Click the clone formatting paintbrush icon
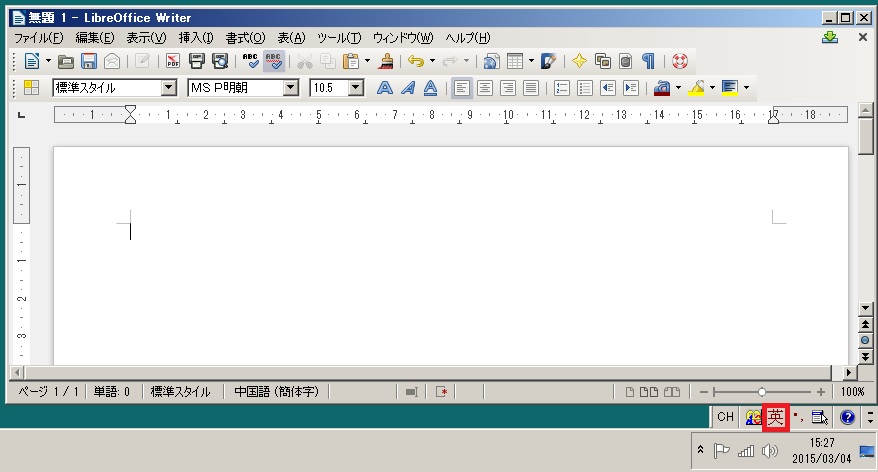 click(x=385, y=61)
